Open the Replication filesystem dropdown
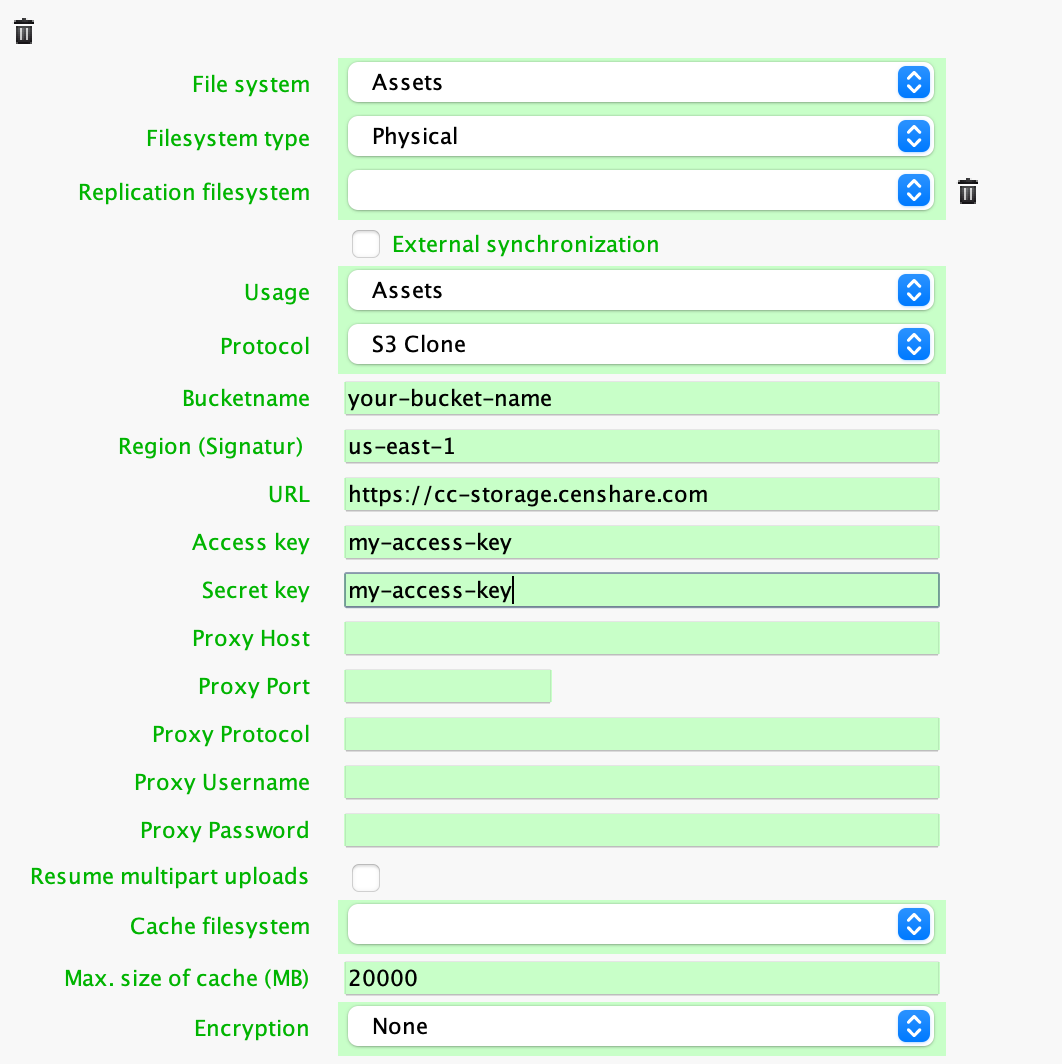 (640, 190)
